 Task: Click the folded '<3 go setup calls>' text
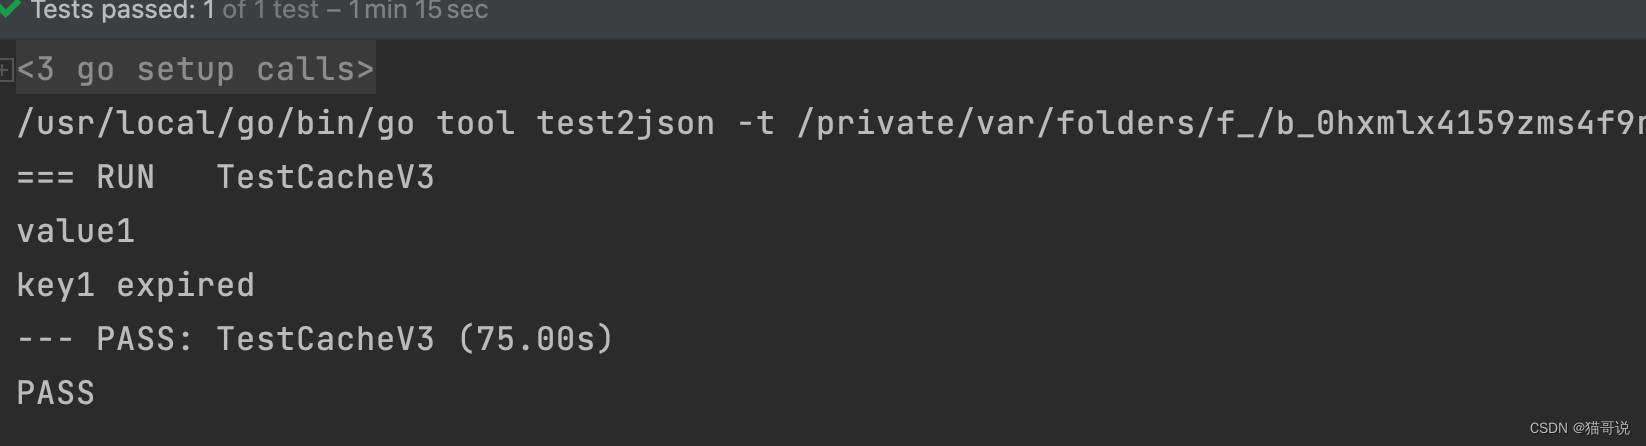click(x=195, y=69)
